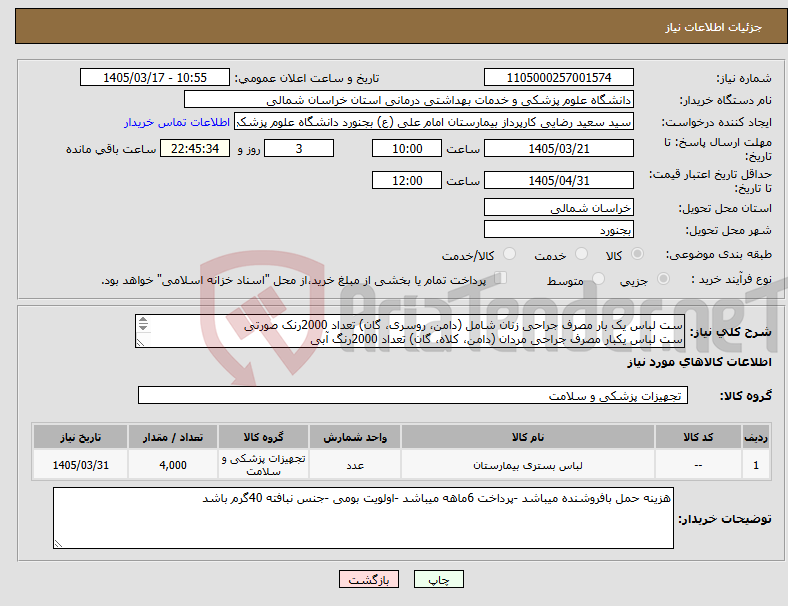Click the تاریخ نیاز column header
The height and width of the screenshot is (606, 788).
pyautogui.click(x=80, y=437)
